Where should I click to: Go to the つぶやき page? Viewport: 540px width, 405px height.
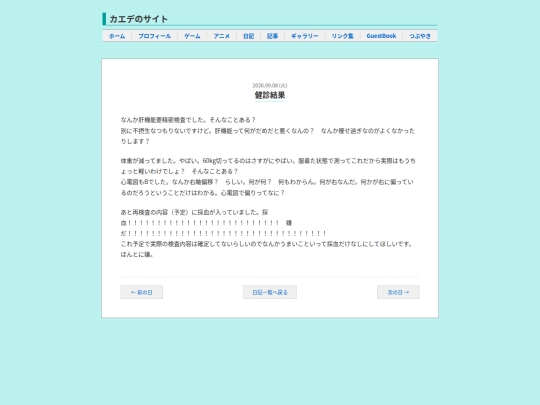(x=420, y=36)
